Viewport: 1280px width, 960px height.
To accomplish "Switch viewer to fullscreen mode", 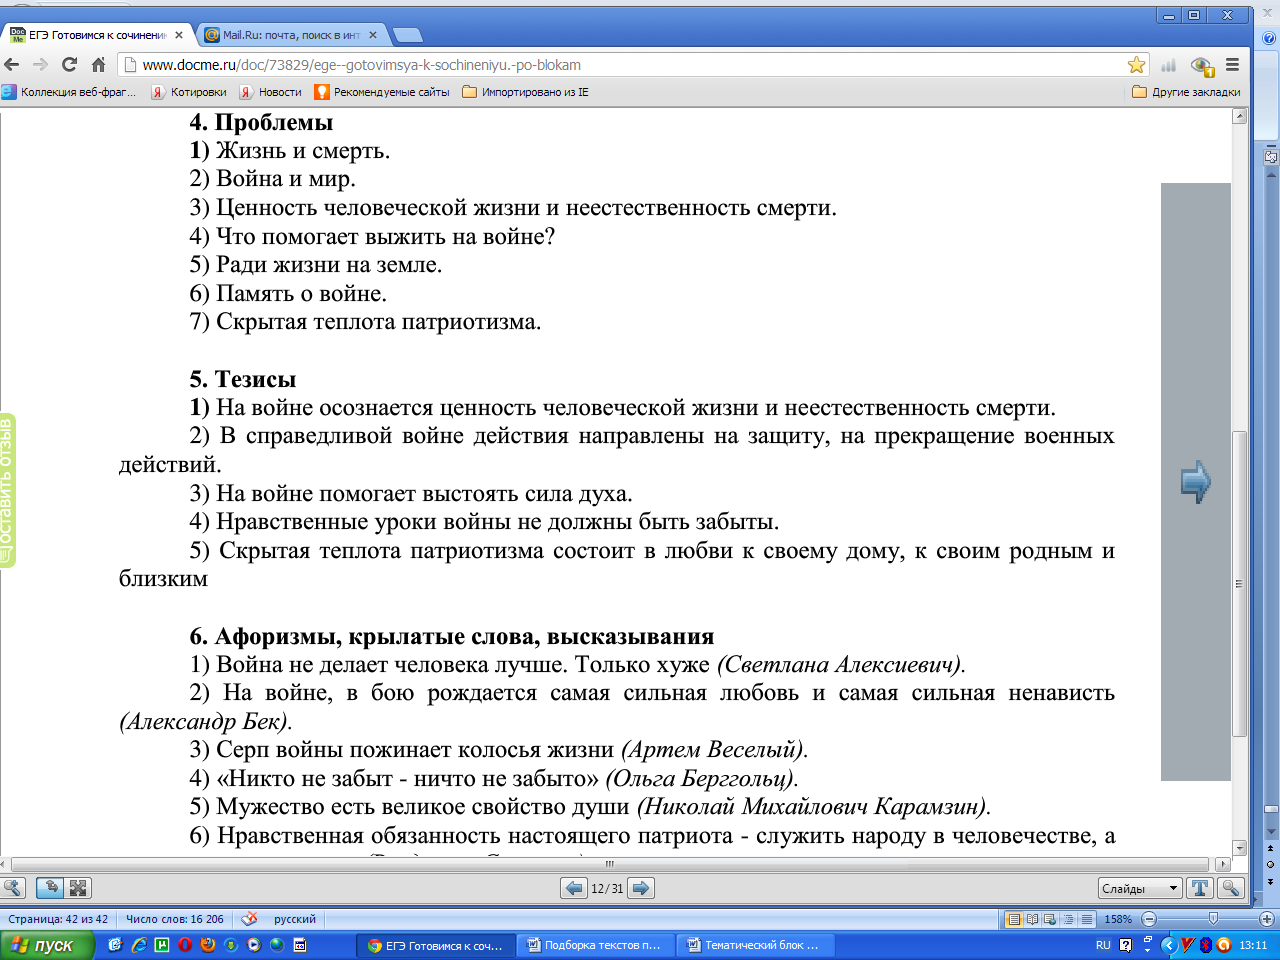I will (78, 888).
